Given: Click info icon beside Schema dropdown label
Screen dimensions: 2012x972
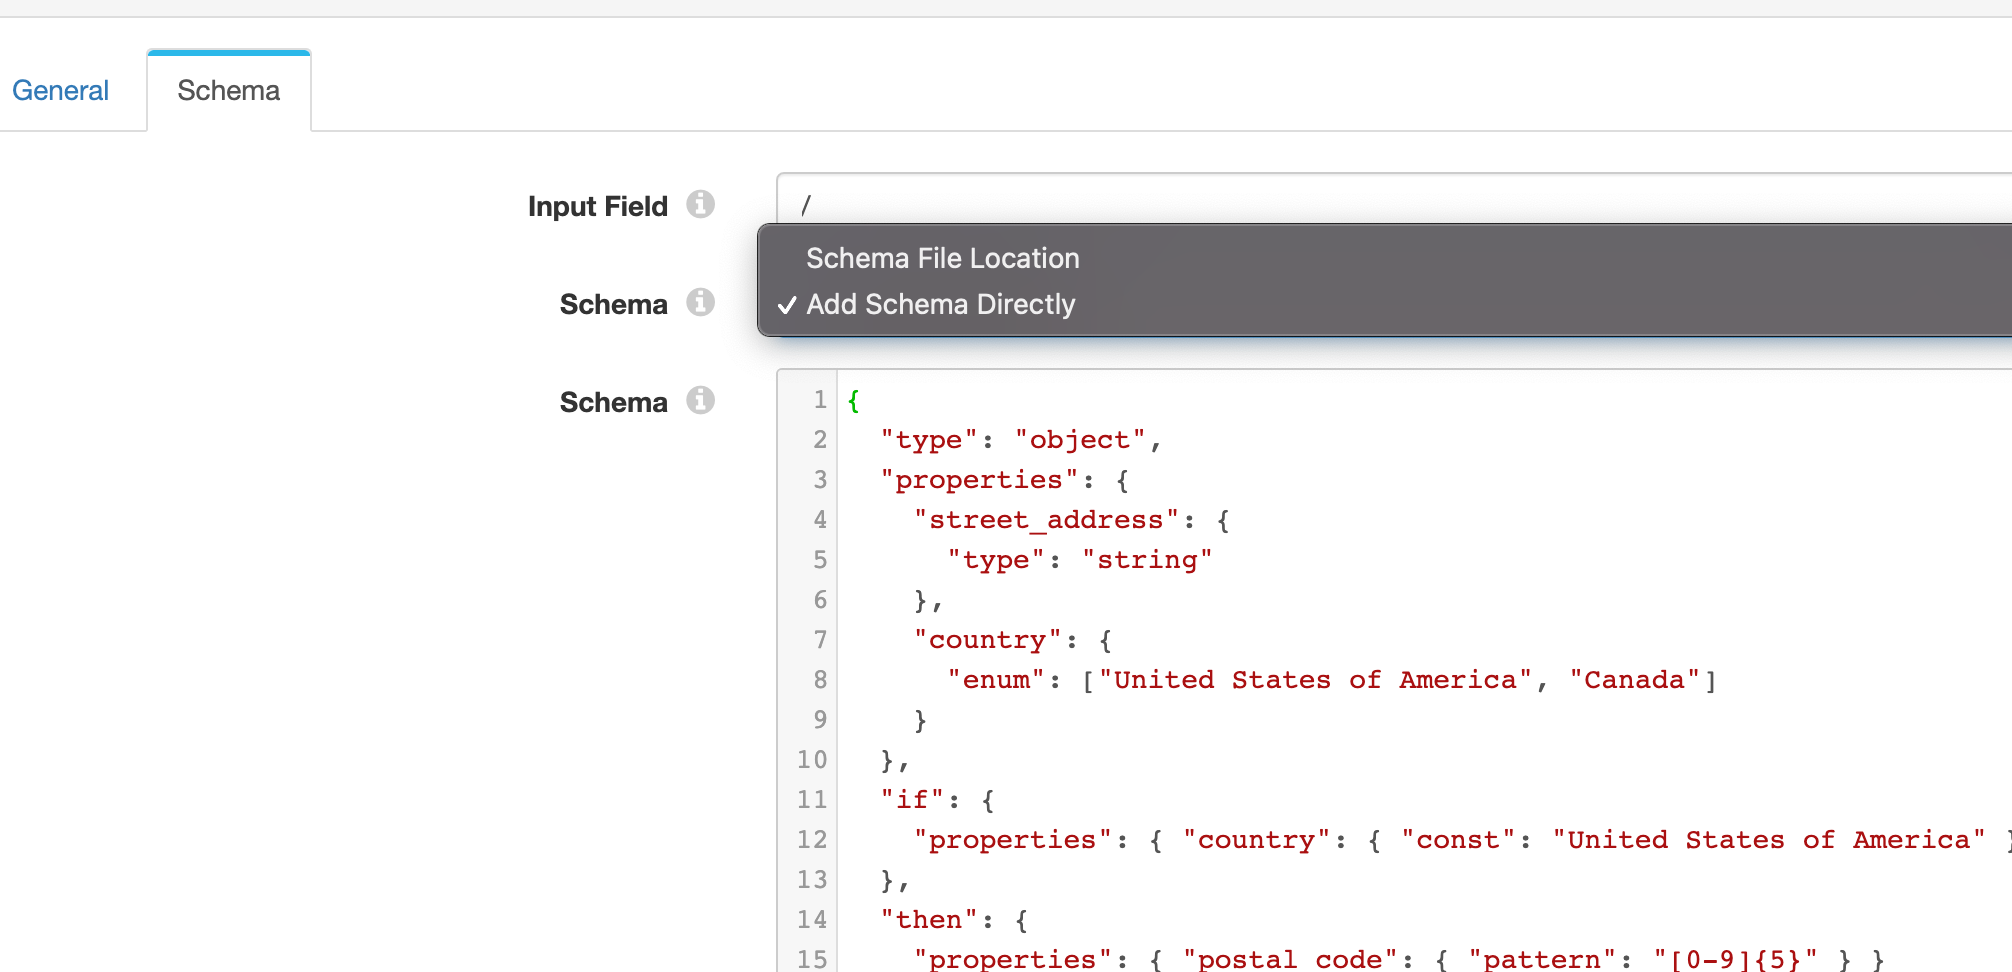Looking at the screenshot, I should point(700,302).
